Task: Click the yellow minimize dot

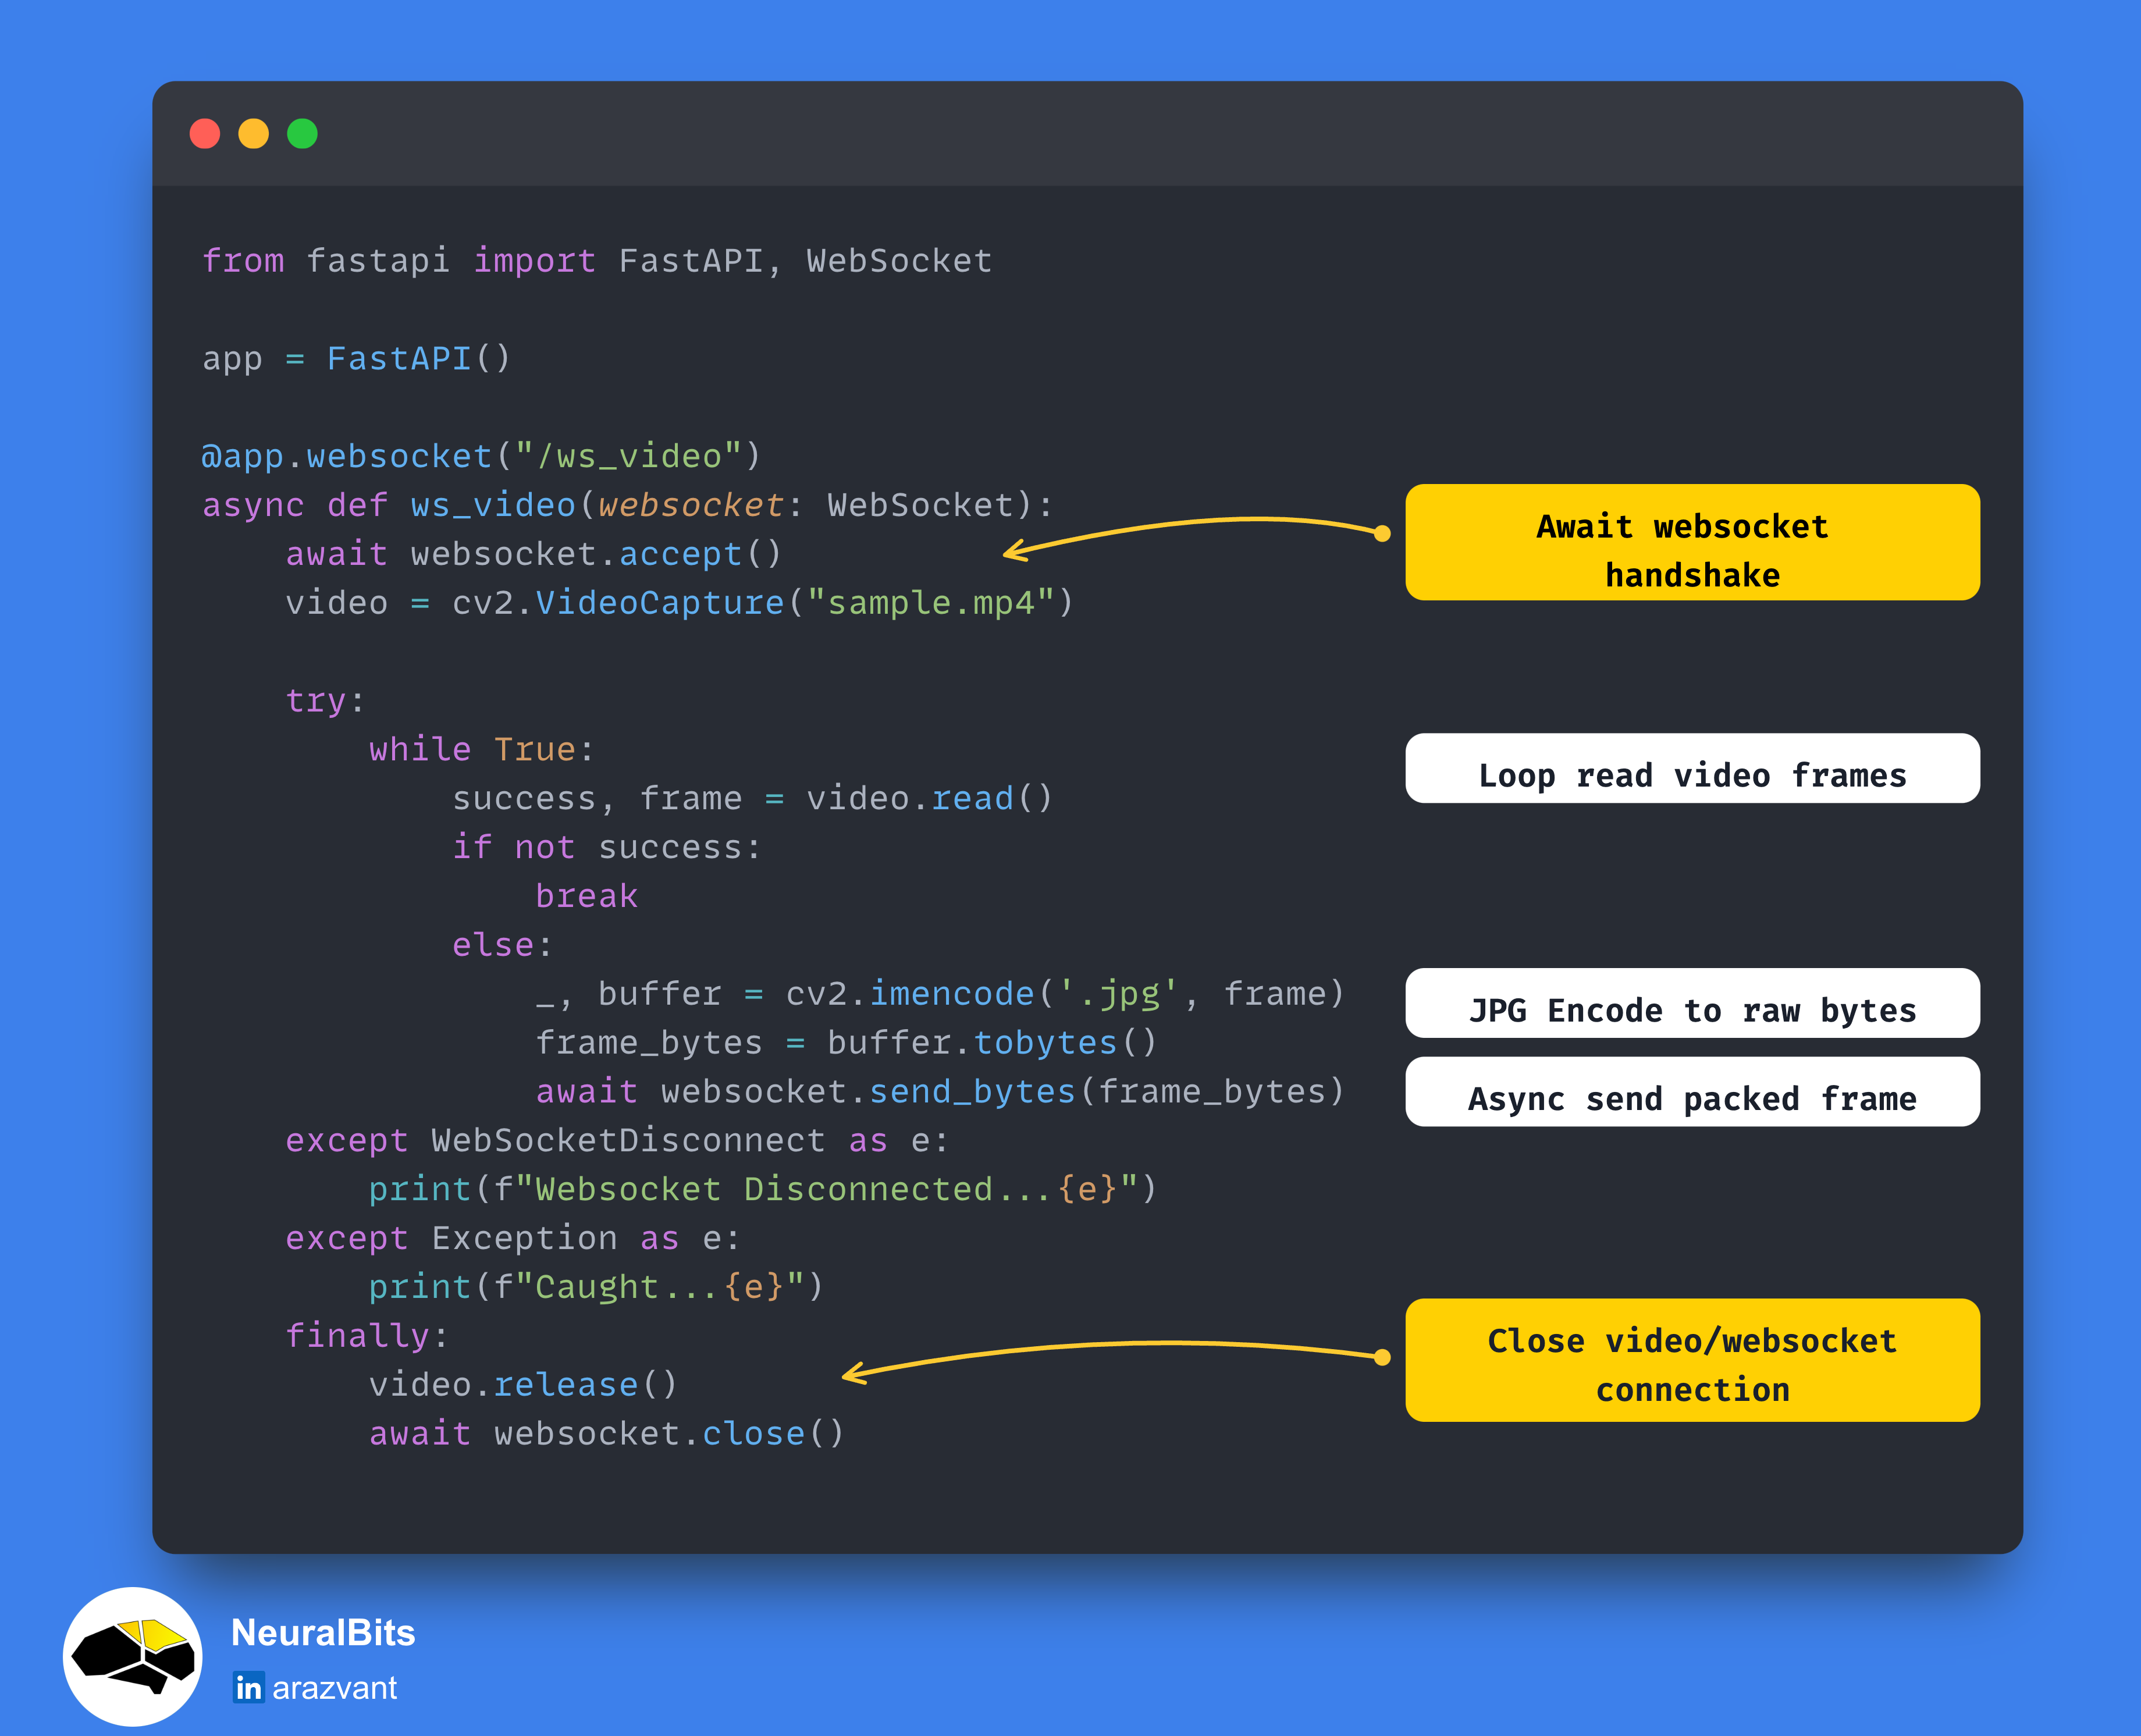Action: 254,134
